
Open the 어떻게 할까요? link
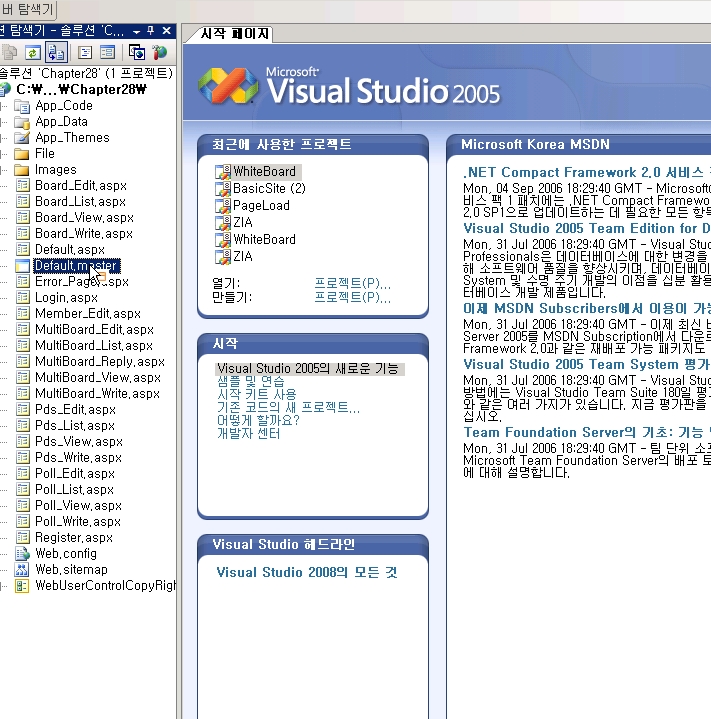(258, 420)
